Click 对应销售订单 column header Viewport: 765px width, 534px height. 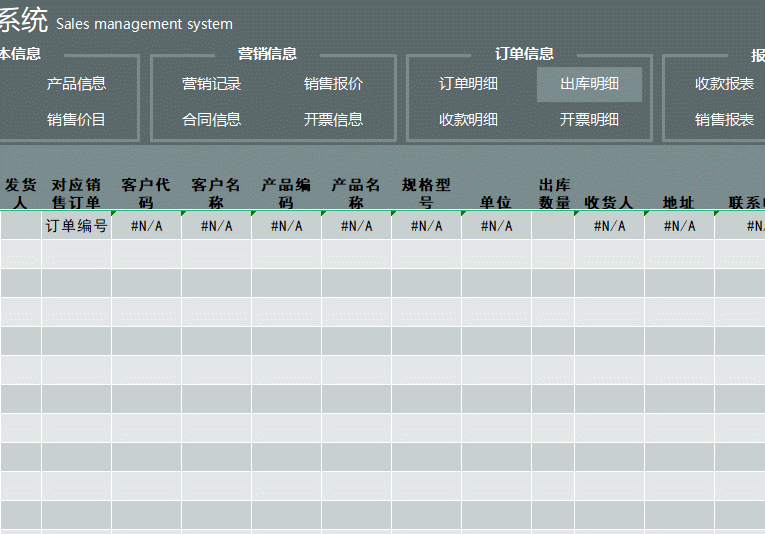tap(76, 193)
